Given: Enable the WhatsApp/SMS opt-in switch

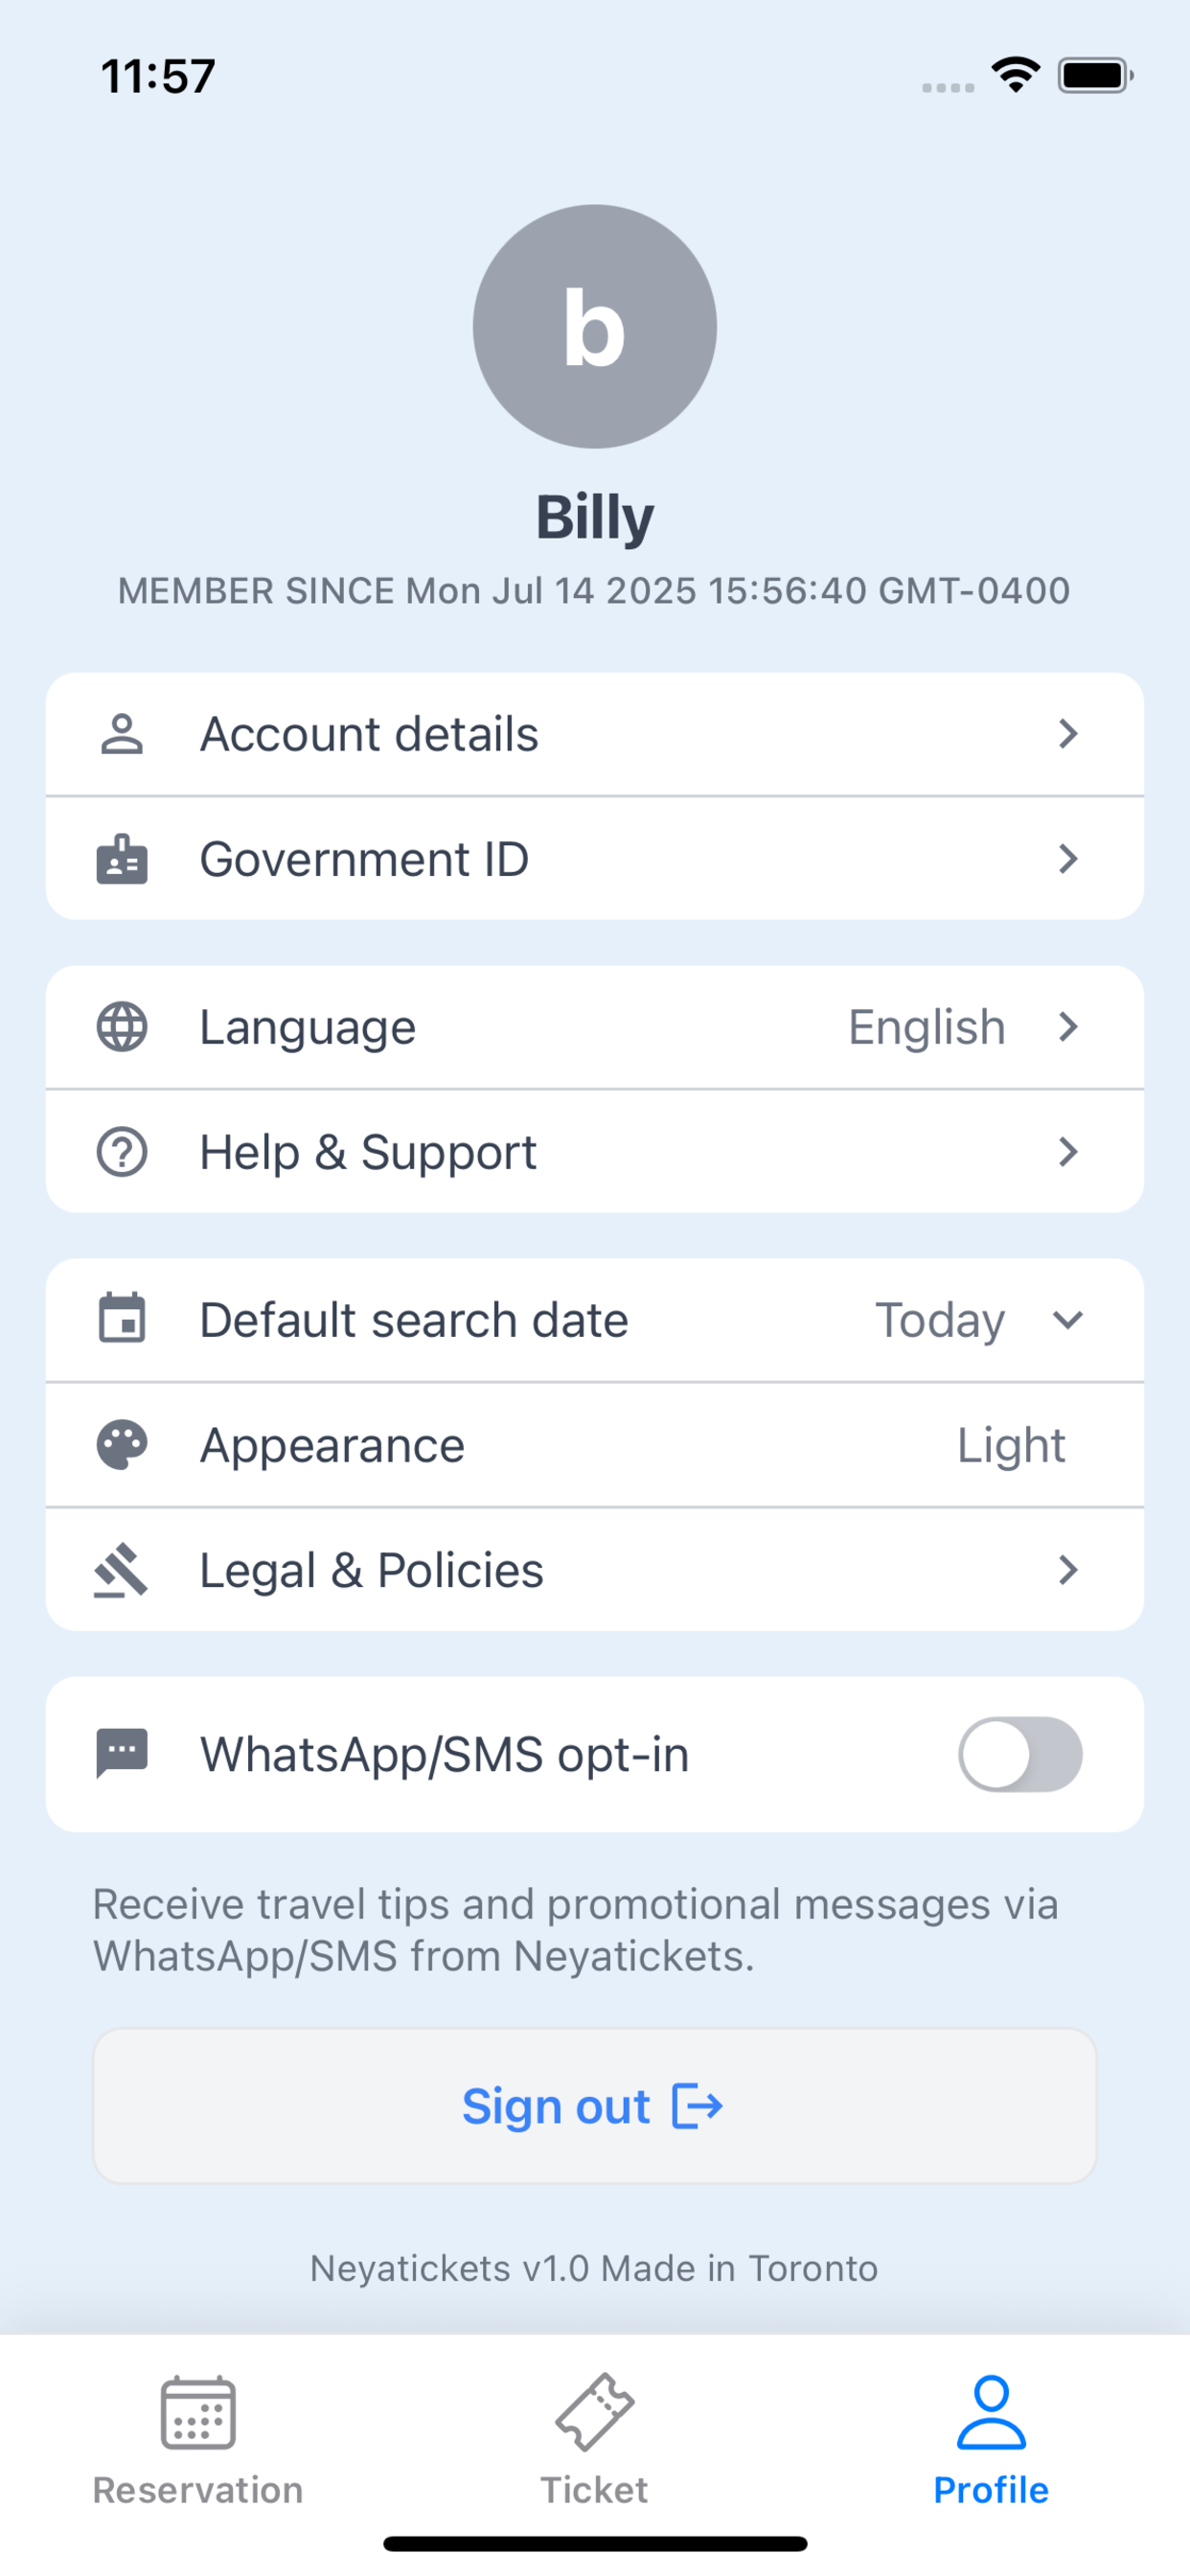Looking at the screenshot, I should coord(1019,1754).
